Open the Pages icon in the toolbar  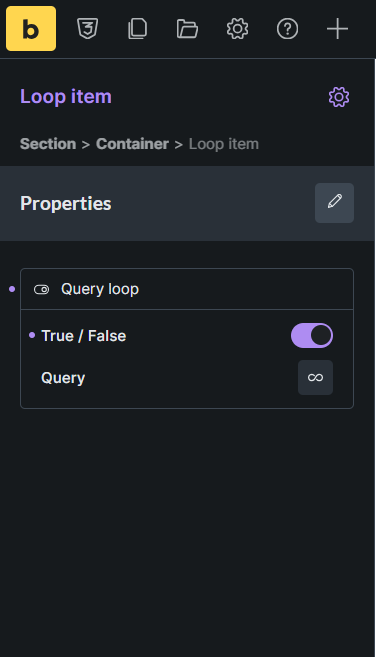click(137, 29)
